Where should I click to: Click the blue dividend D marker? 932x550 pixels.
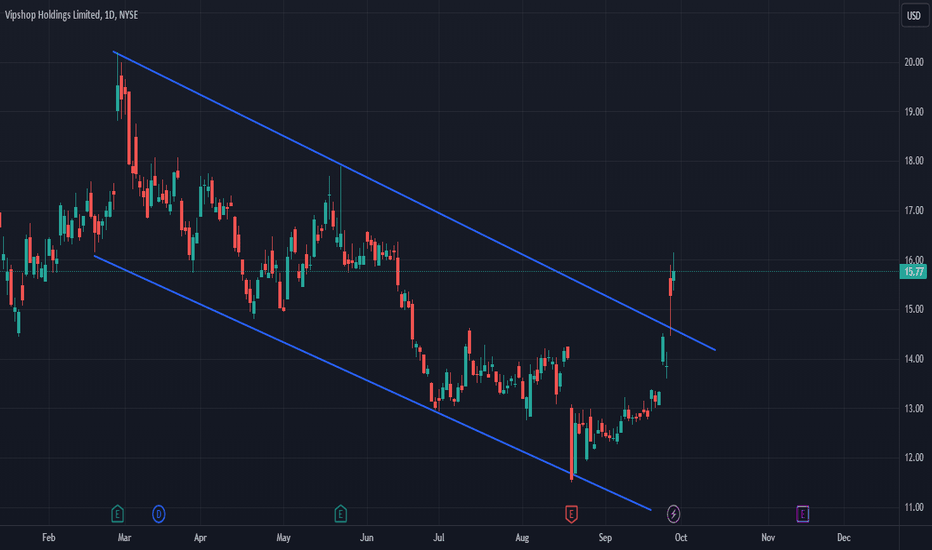point(159,514)
